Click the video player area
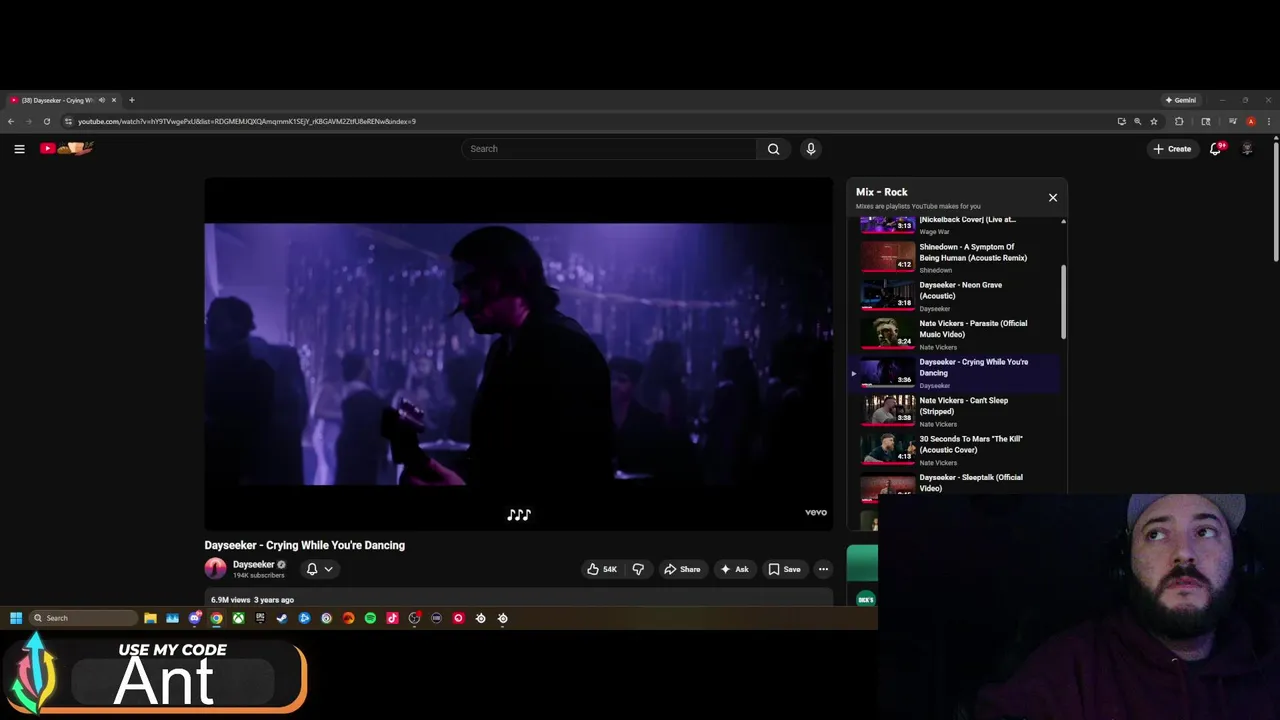The width and height of the screenshot is (1280, 720). pos(518,354)
